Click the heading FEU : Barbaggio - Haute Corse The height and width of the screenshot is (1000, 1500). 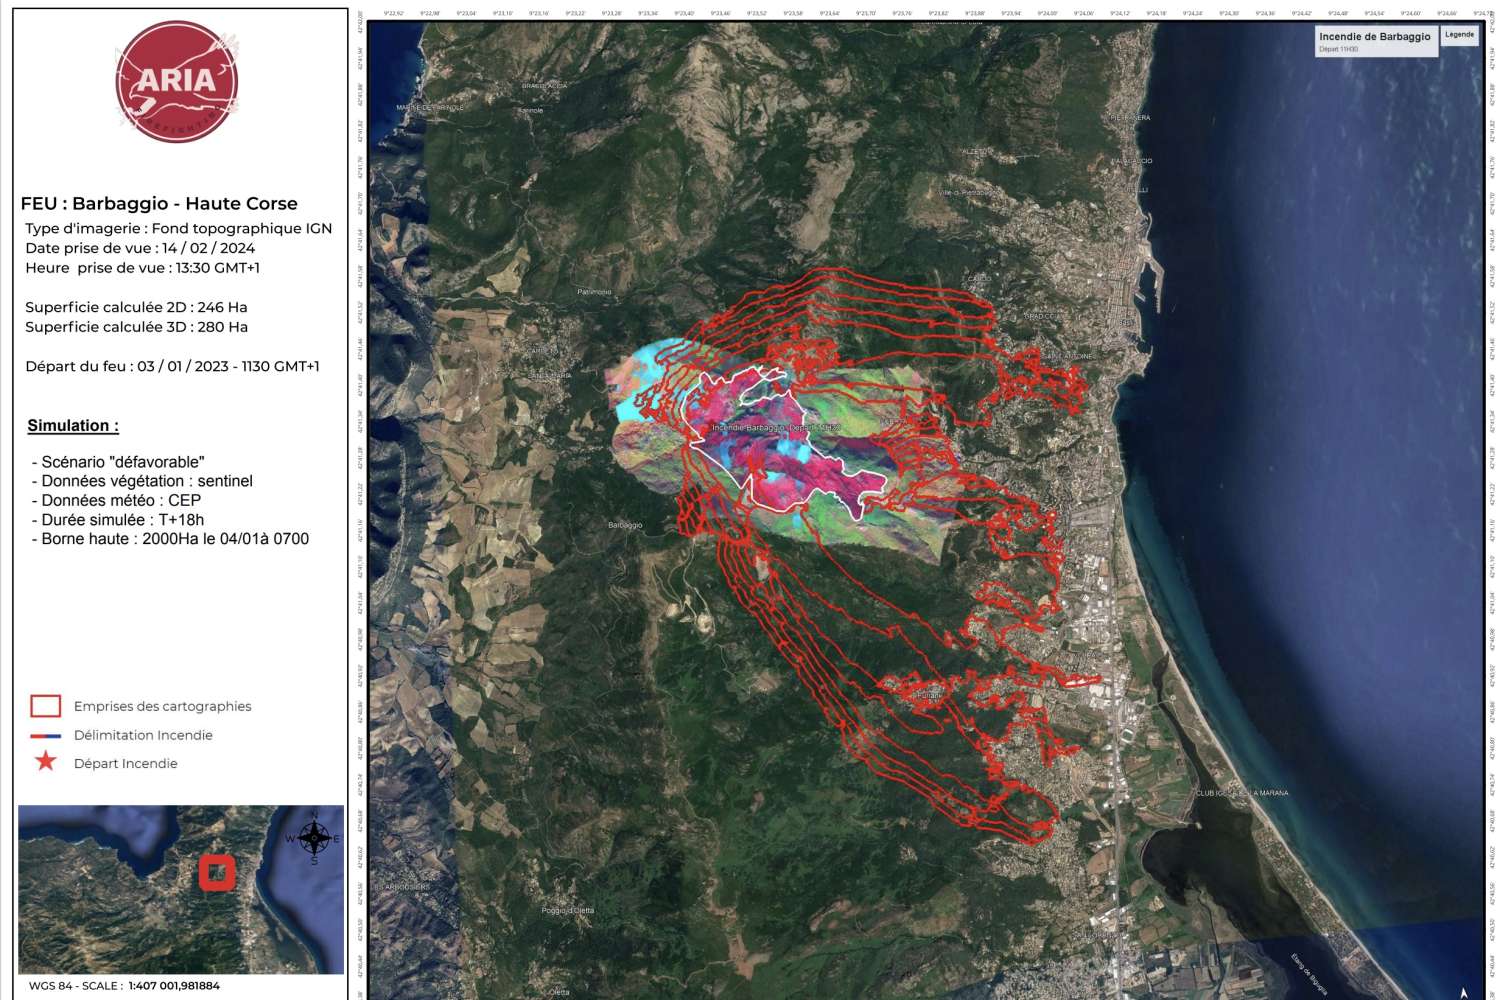[x=159, y=203]
